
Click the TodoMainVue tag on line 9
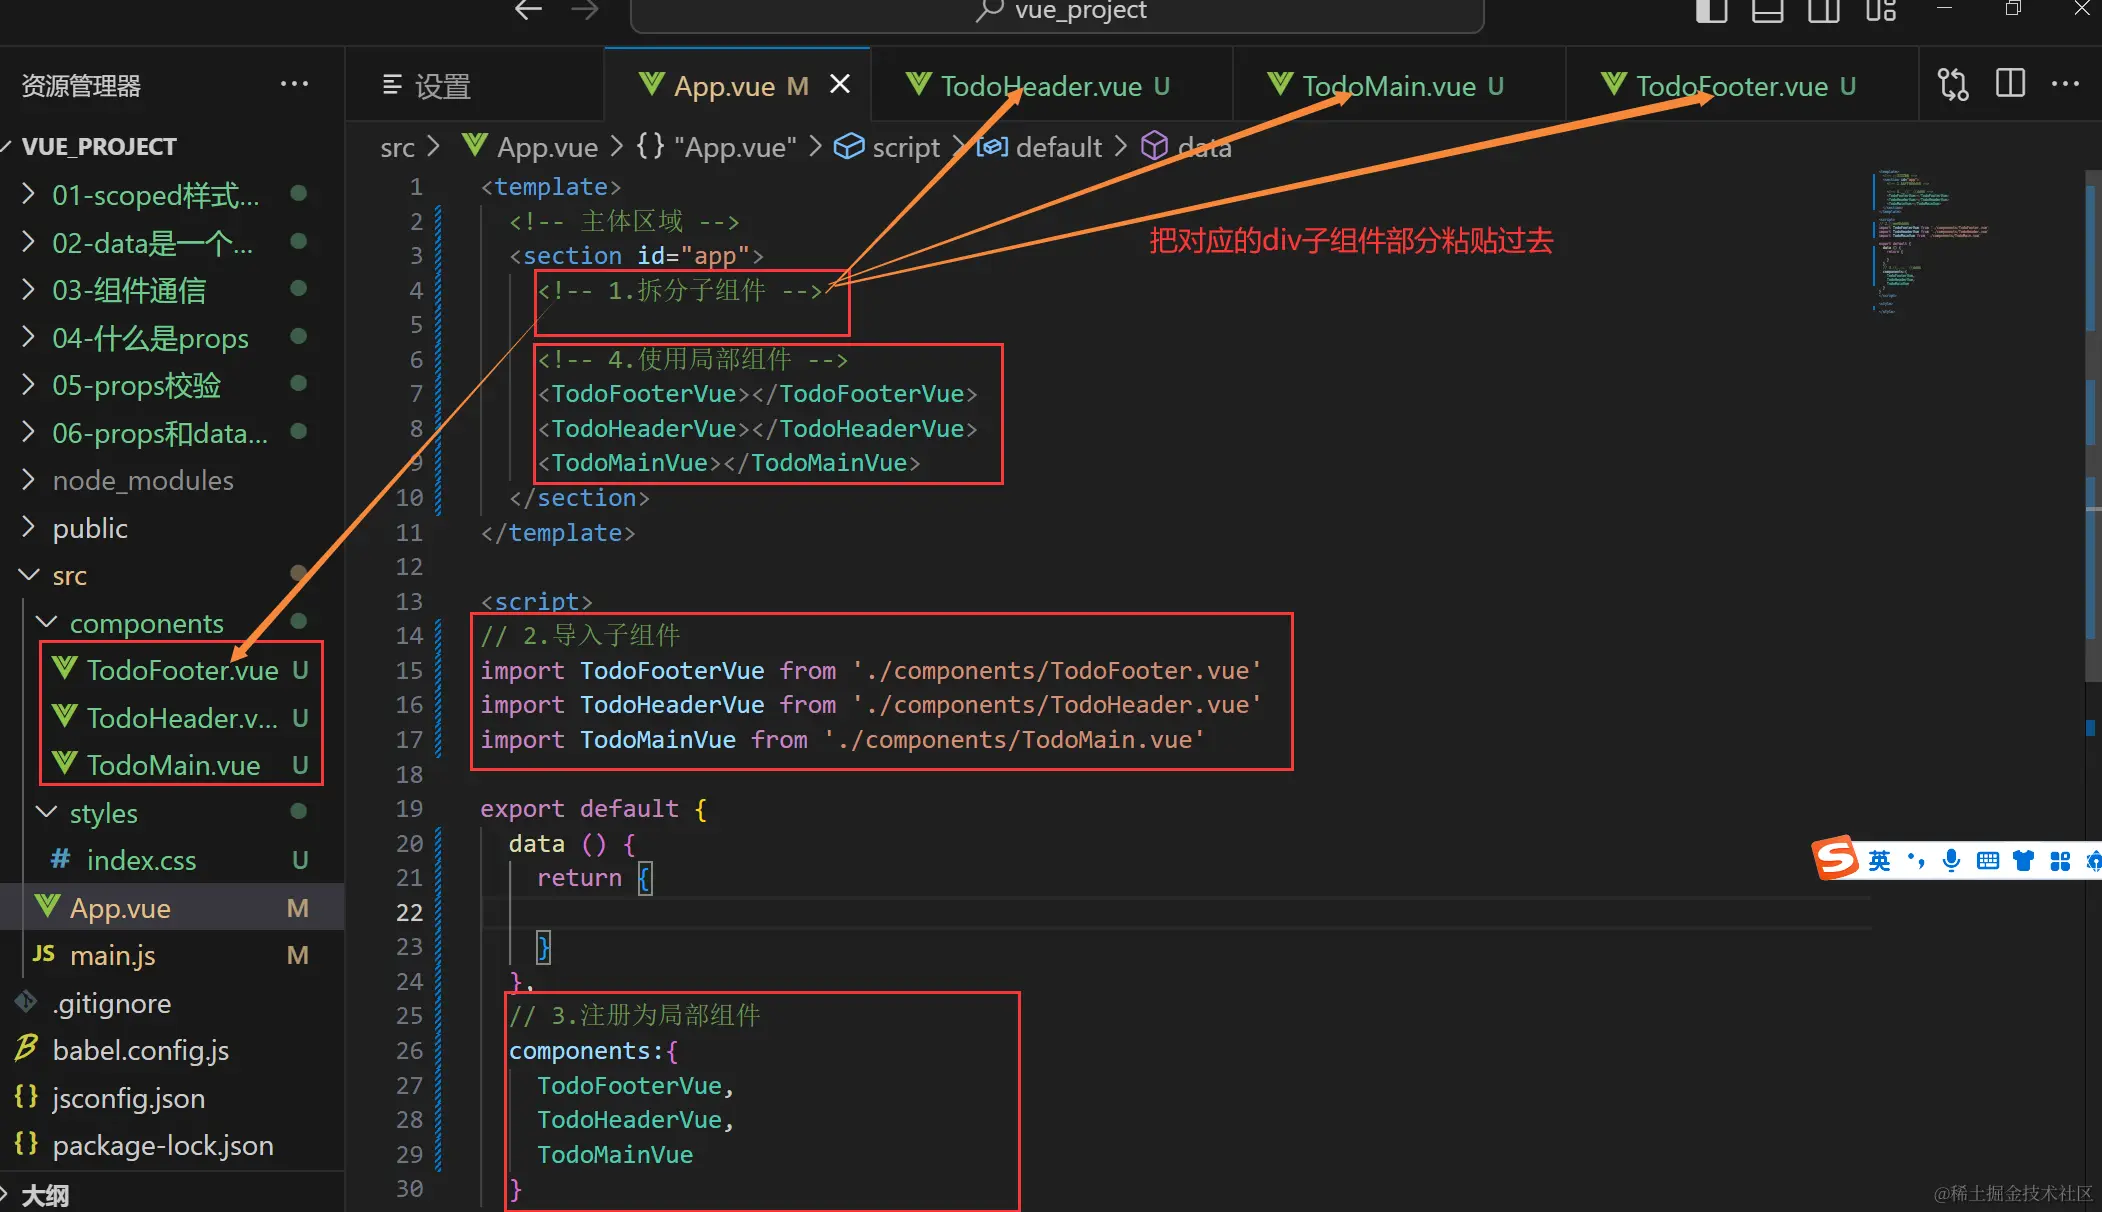[x=728, y=463]
